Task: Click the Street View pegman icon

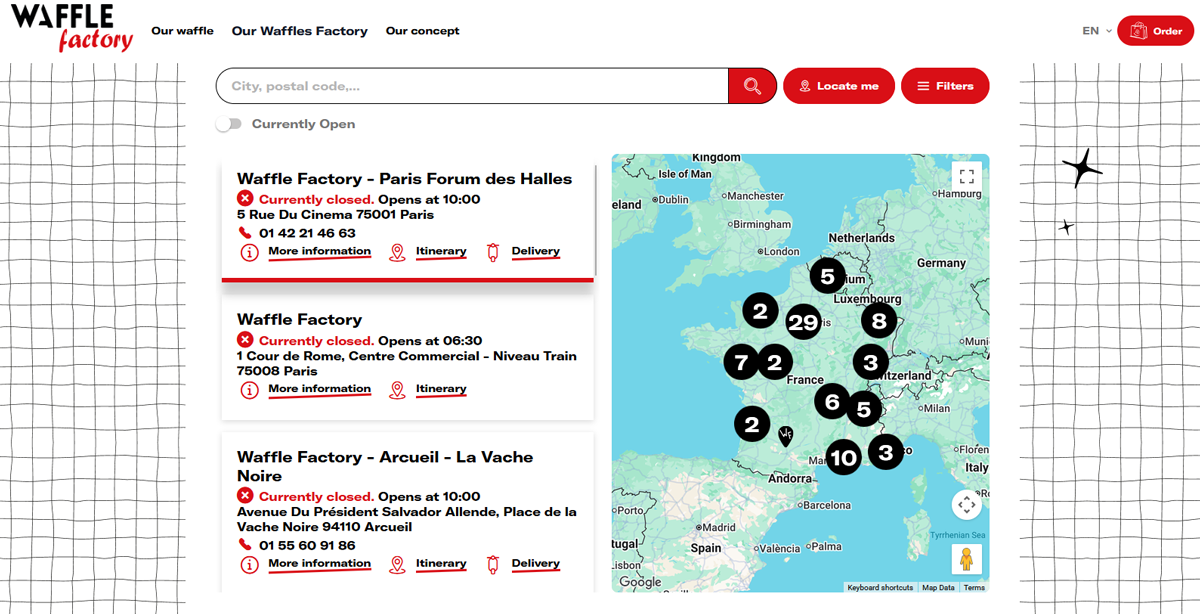Action: point(966,559)
